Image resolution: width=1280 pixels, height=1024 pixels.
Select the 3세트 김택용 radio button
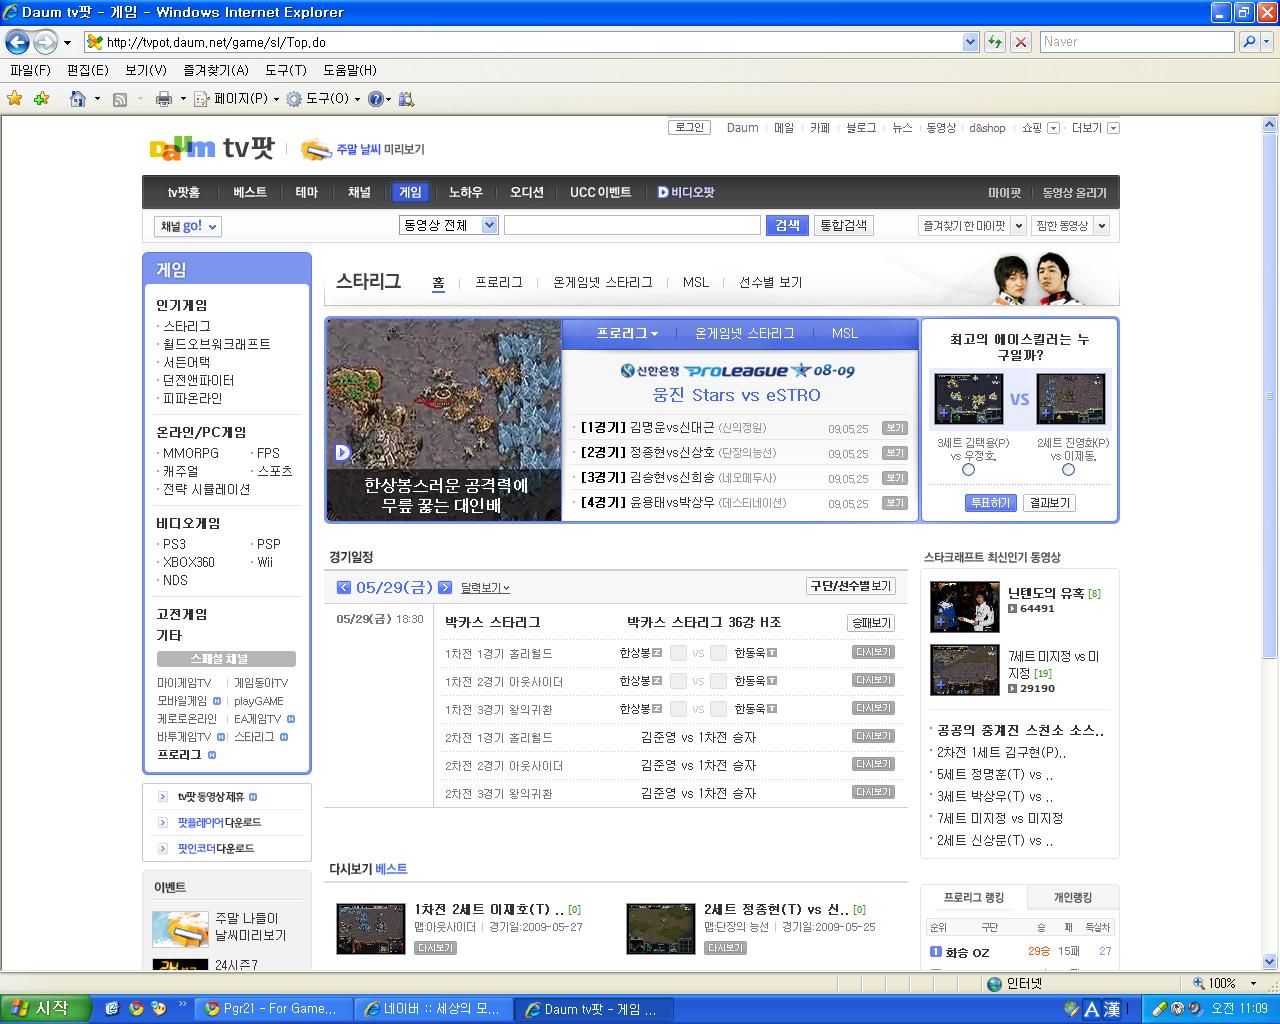click(968, 470)
